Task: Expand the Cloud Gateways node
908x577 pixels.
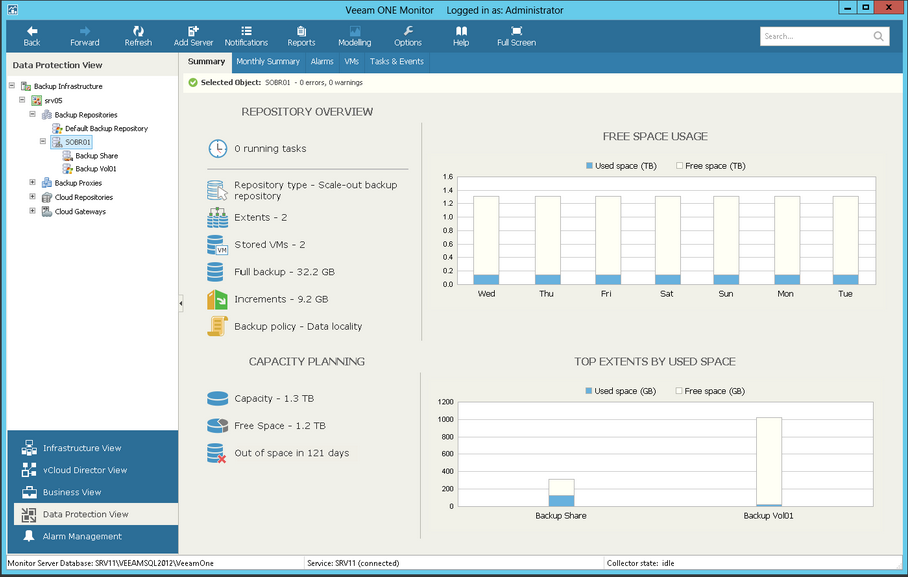Action: coord(32,211)
